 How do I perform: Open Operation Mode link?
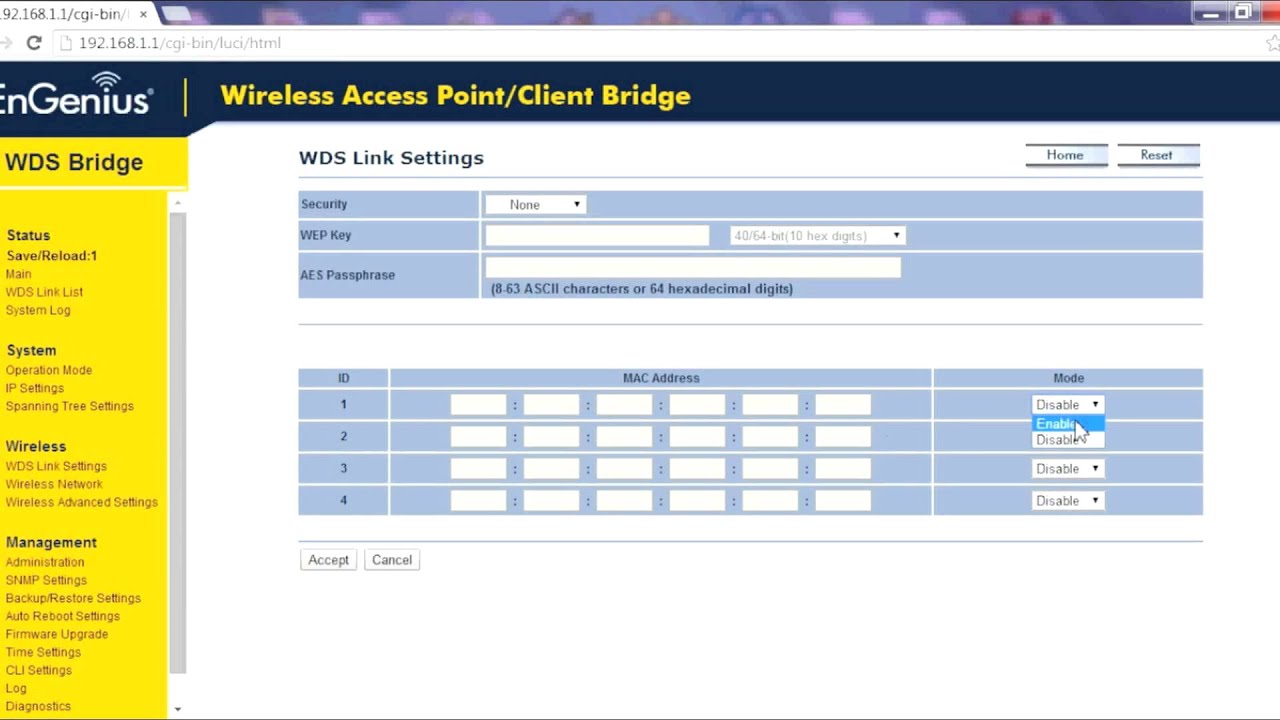point(49,370)
